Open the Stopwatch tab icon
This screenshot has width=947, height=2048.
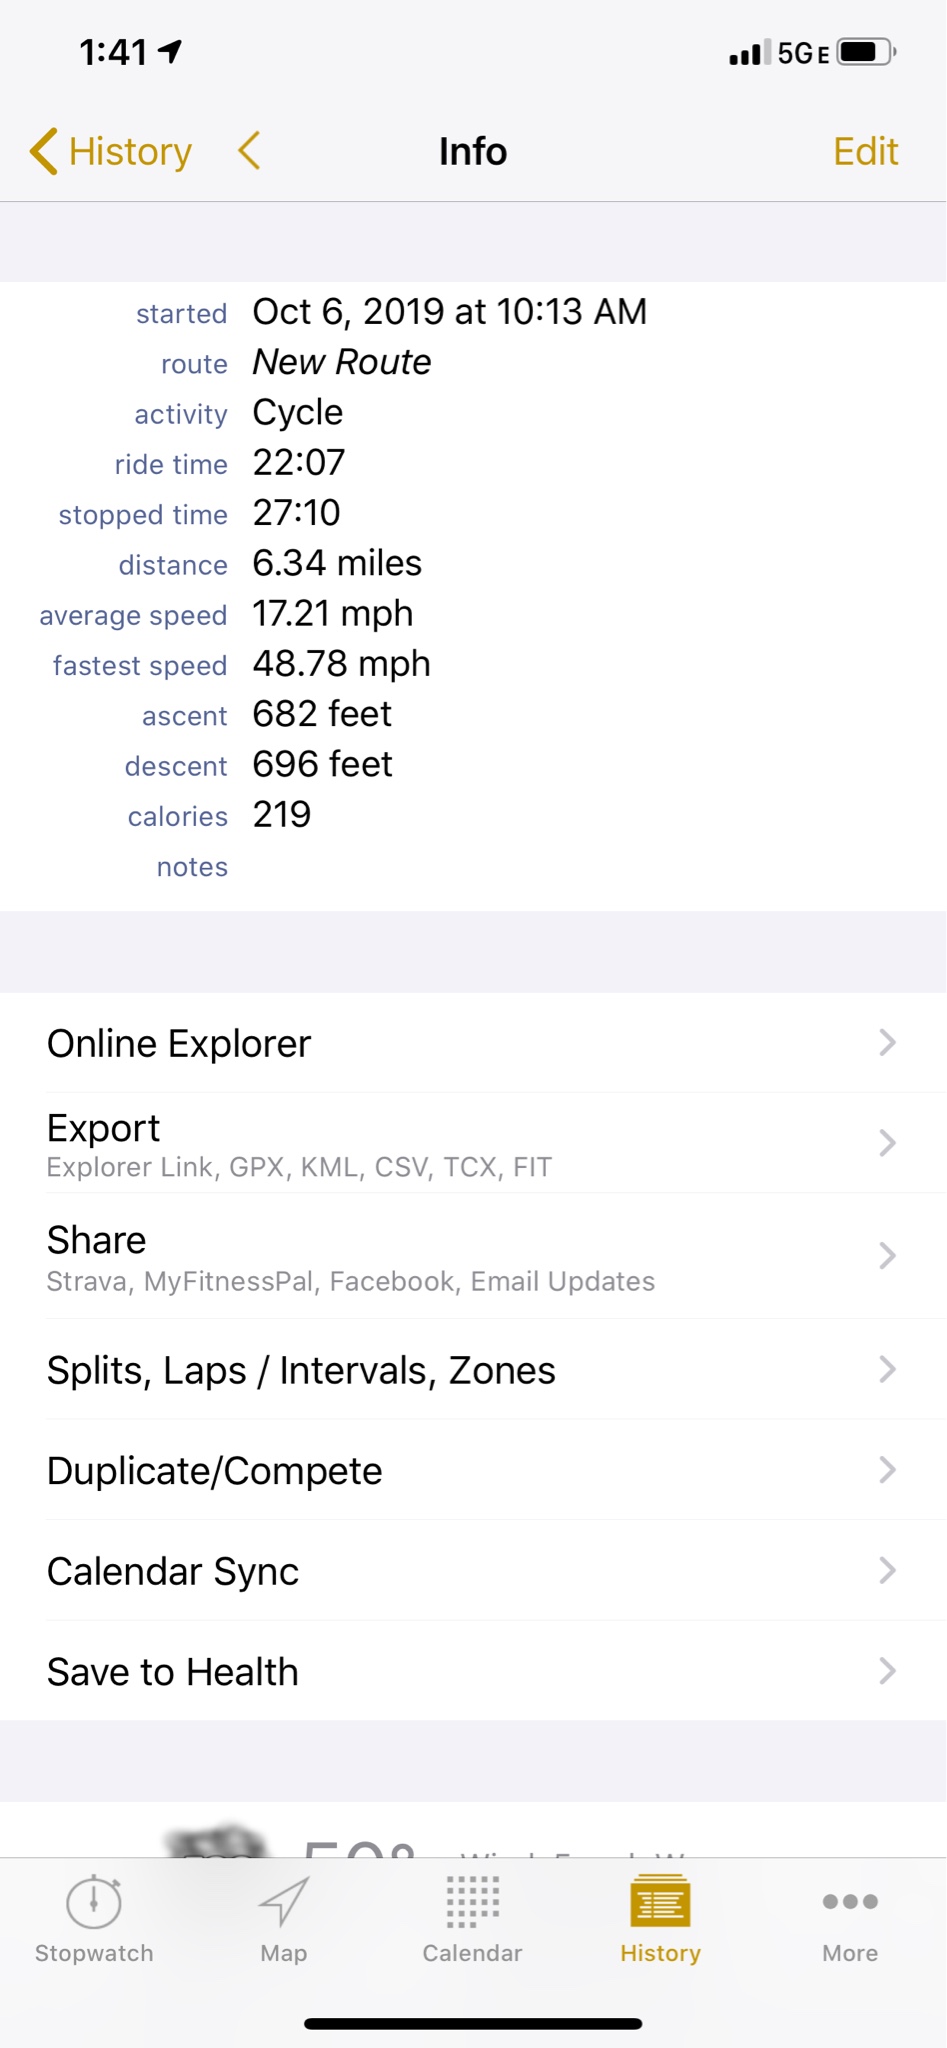pyautogui.click(x=94, y=1902)
